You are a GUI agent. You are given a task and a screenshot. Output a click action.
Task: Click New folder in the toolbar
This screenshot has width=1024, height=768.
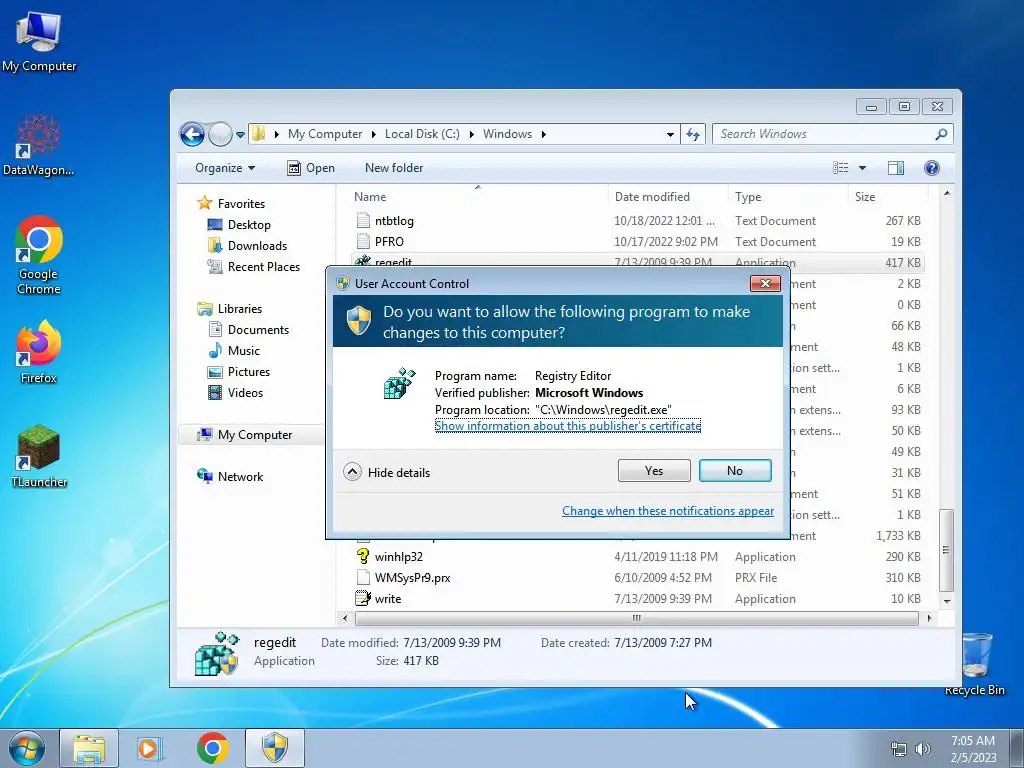click(394, 168)
